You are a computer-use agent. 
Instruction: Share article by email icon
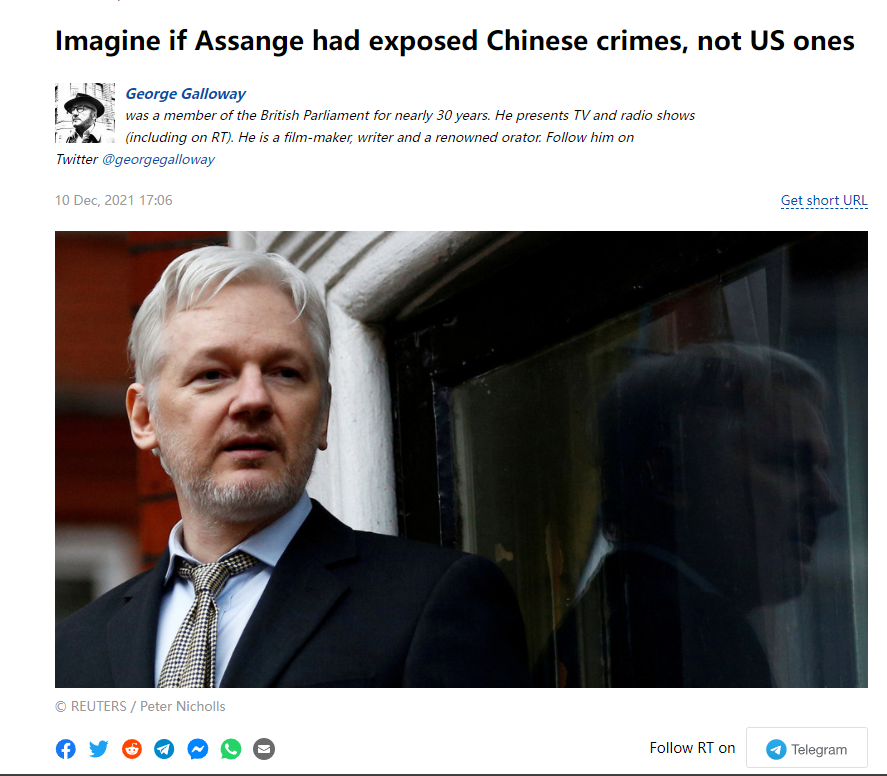(264, 749)
